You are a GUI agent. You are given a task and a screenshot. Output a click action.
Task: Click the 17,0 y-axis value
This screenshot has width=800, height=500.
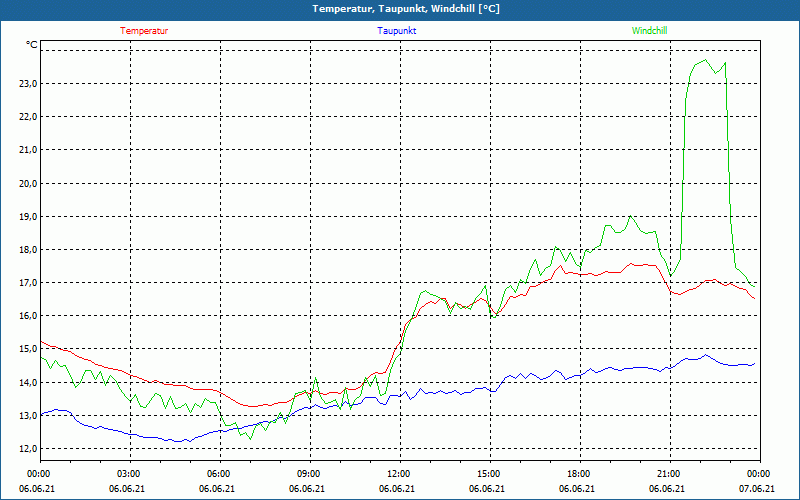28,283
